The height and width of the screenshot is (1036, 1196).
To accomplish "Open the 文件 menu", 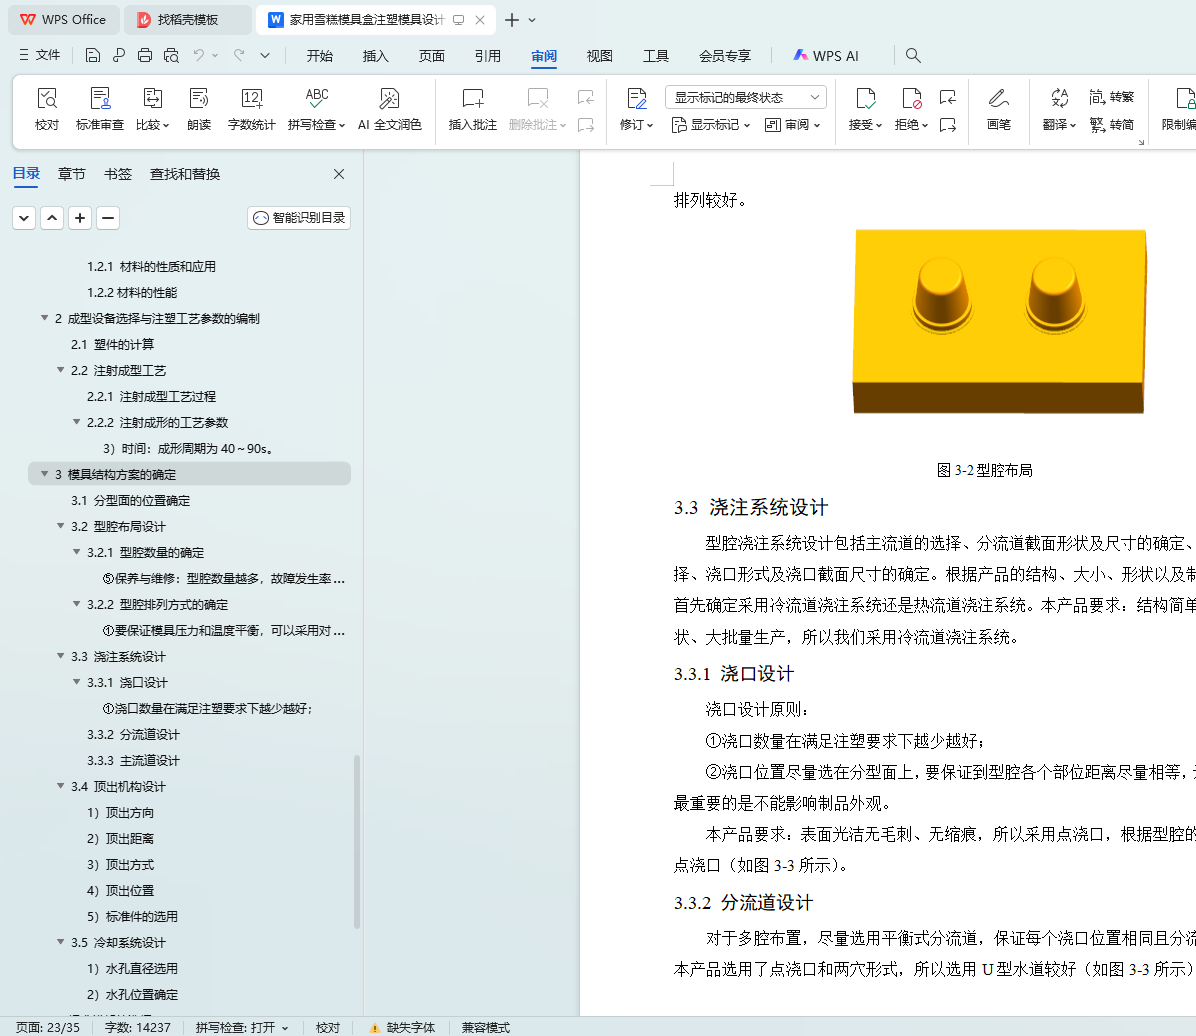I will click(40, 55).
